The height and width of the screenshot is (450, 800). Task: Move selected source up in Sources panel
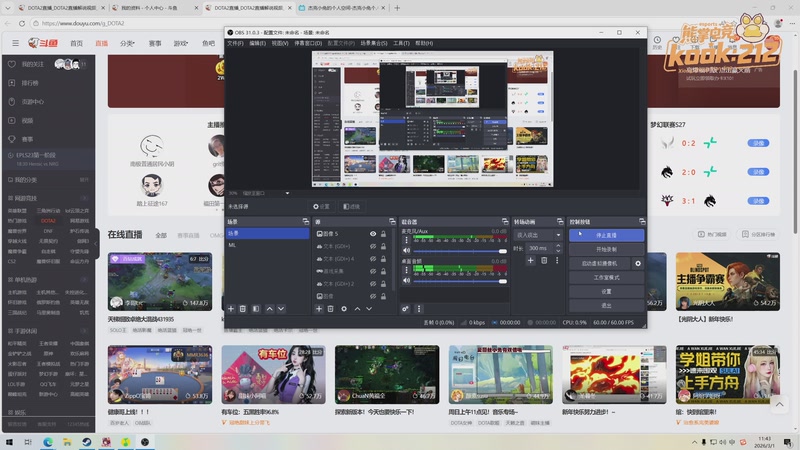pyautogui.click(x=357, y=309)
